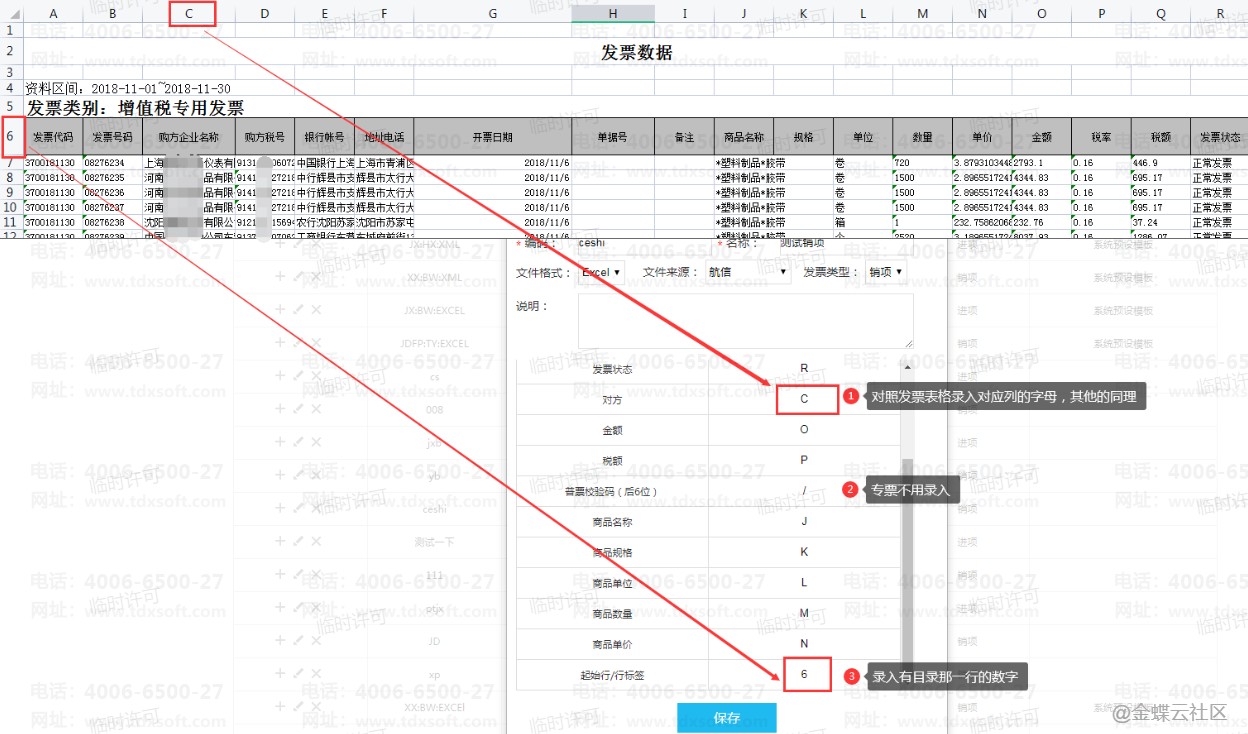1248x734 pixels.
Task: Click the pencil edit icon in the 008 row
Action: [298, 409]
